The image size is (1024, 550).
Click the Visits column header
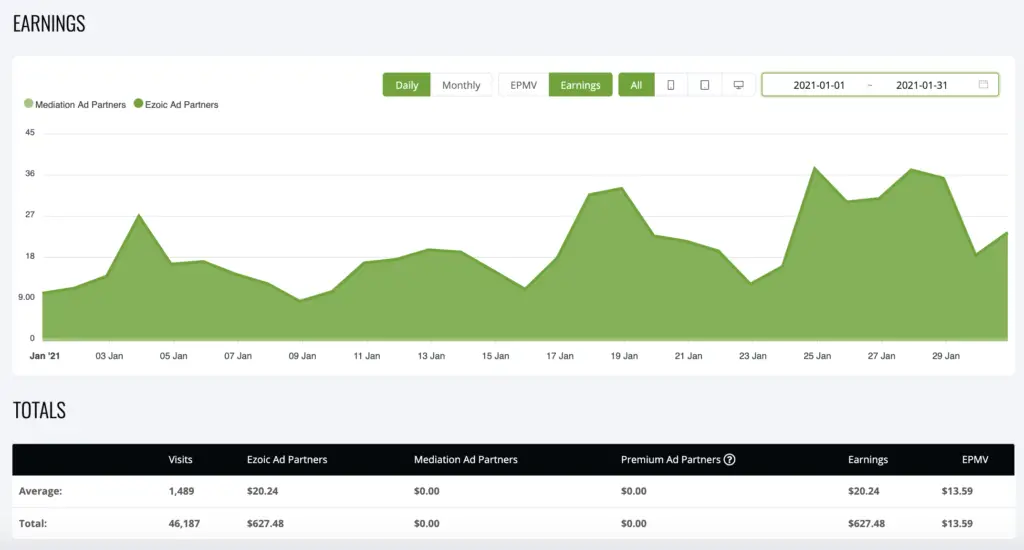[180, 459]
